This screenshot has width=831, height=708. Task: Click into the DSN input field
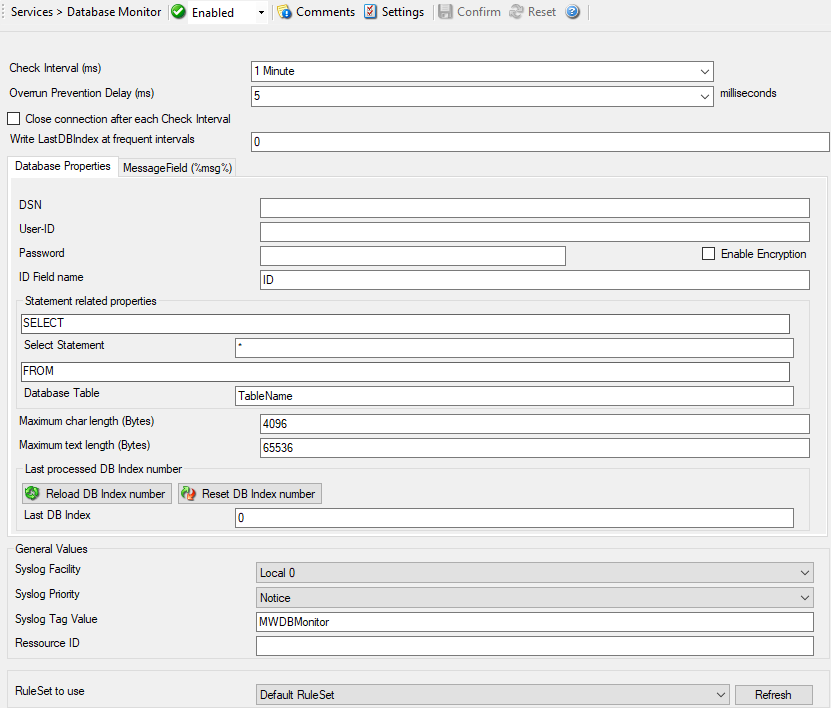[534, 208]
